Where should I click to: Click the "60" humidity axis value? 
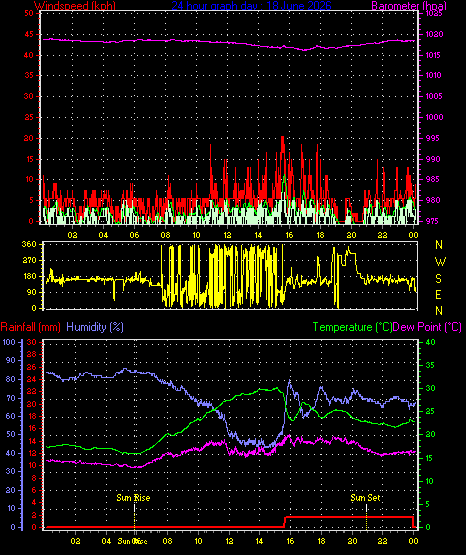[x=11, y=416]
